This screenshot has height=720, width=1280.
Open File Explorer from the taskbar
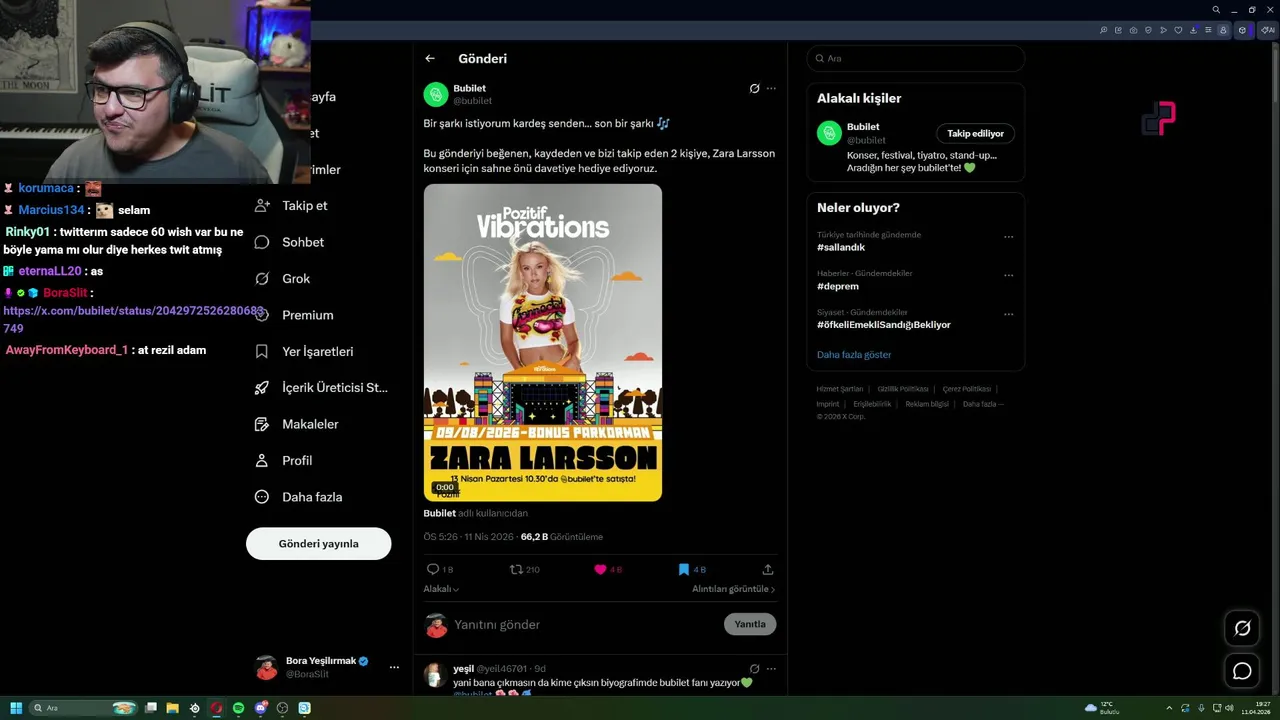(x=172, y=708)
